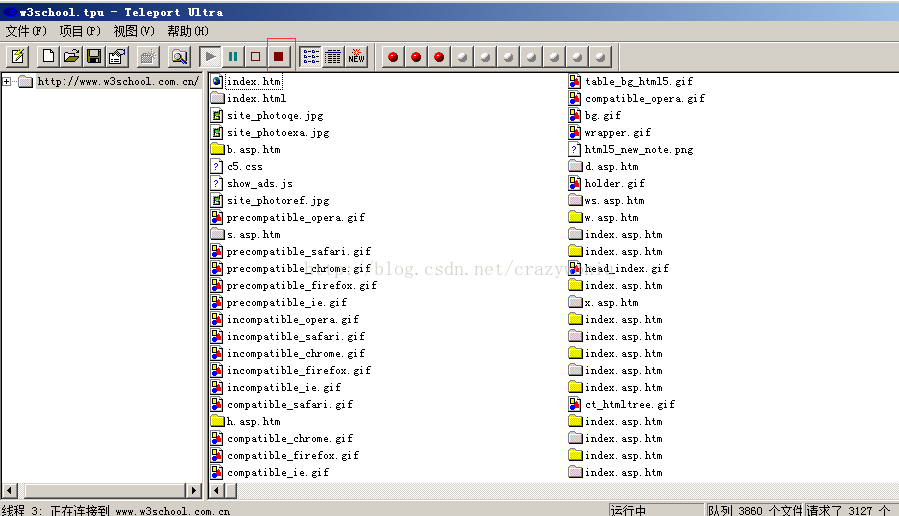Screen dimensions: 899x516
Task: Click left arrow of file list scrollbar
Action: click(217, 490)
